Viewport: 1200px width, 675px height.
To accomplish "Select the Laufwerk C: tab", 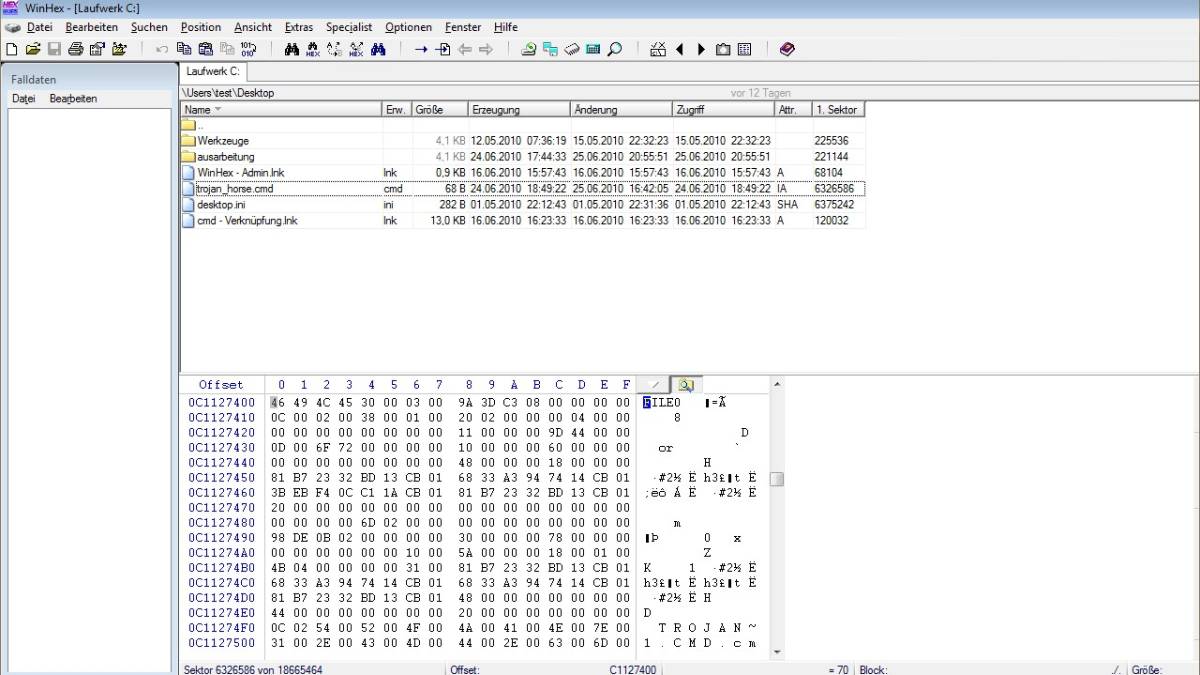I will [x=212, y=72].
